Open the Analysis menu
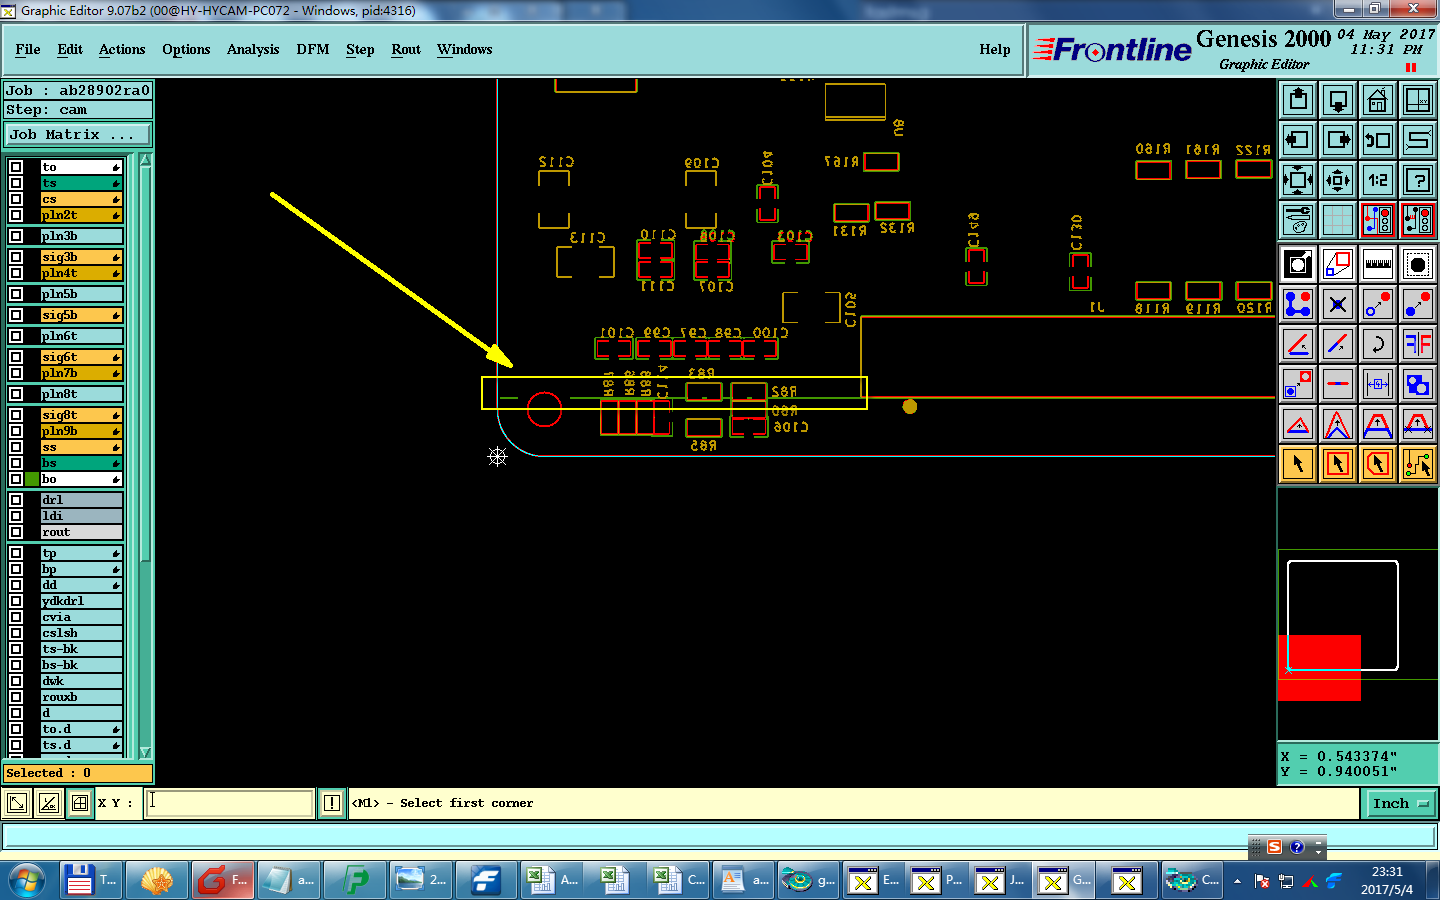The height and width of the screenshot is (900, 1440). click(x=253, y=49)
